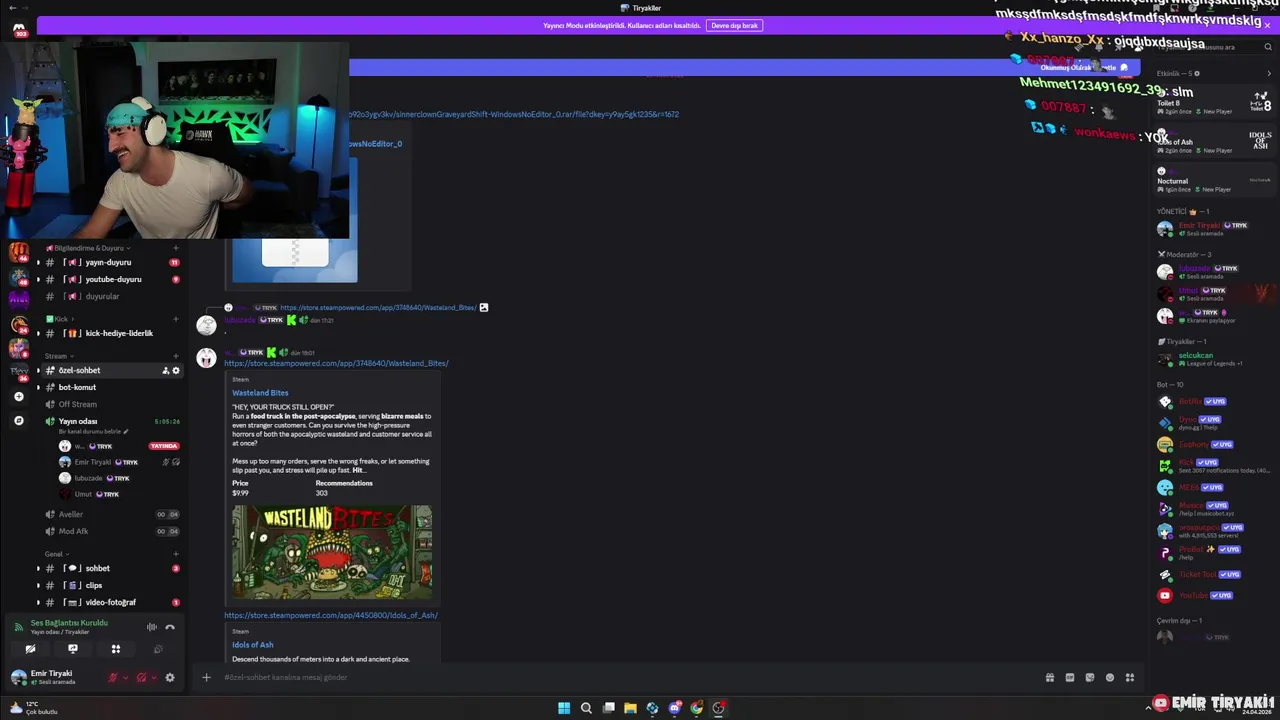Image resolution: width=1280 pixels, height=720 pixels.
Task: Add channel to Bilgilendirme & Duyuru category
Action: pyautogui.click(x=176, y=248)
